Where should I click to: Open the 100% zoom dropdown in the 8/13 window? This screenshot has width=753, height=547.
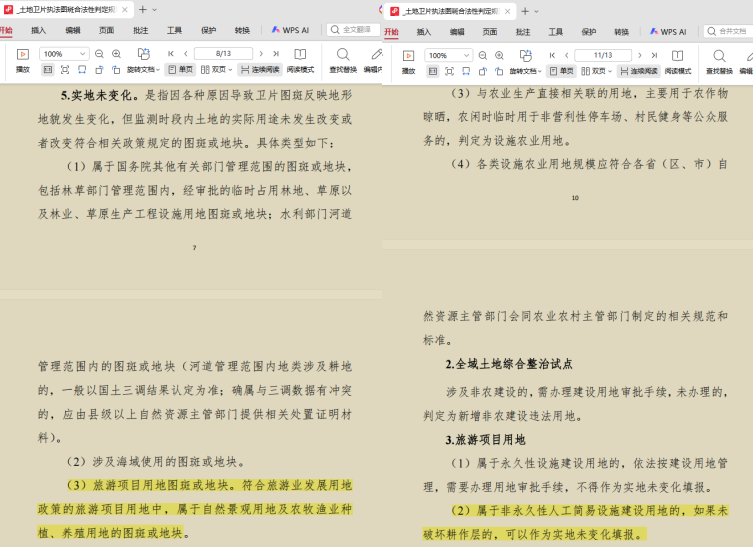pyautogui.click(x=83, y=54)
